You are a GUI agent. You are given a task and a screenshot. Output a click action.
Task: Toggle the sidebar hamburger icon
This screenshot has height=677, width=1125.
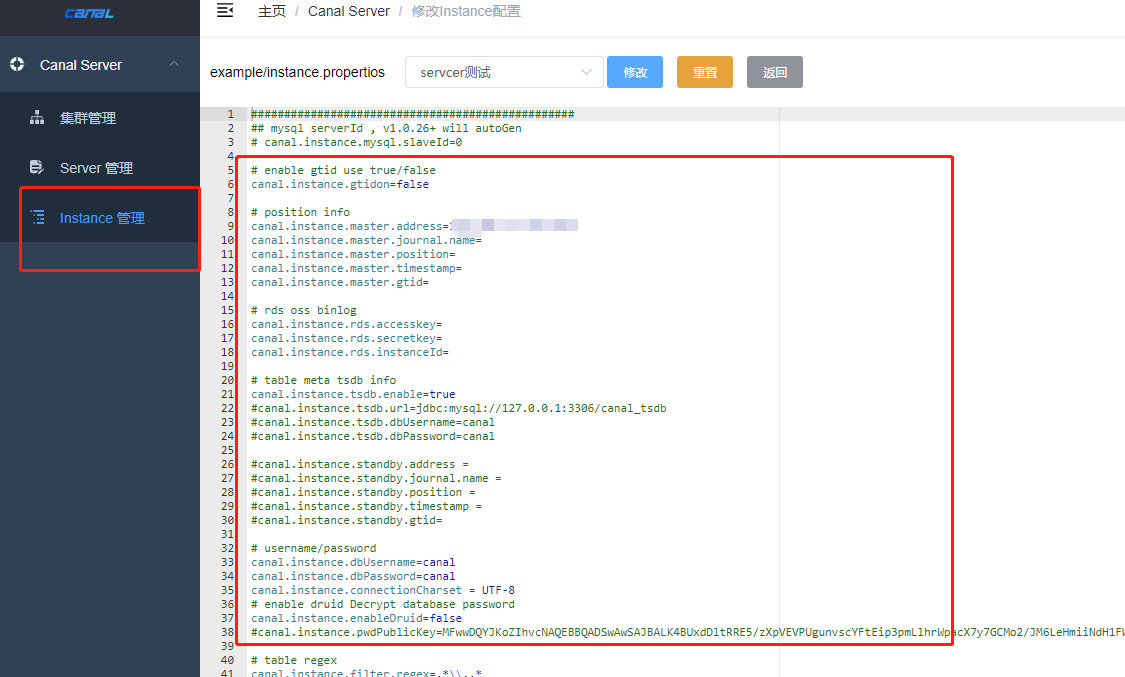click(225, 11)
